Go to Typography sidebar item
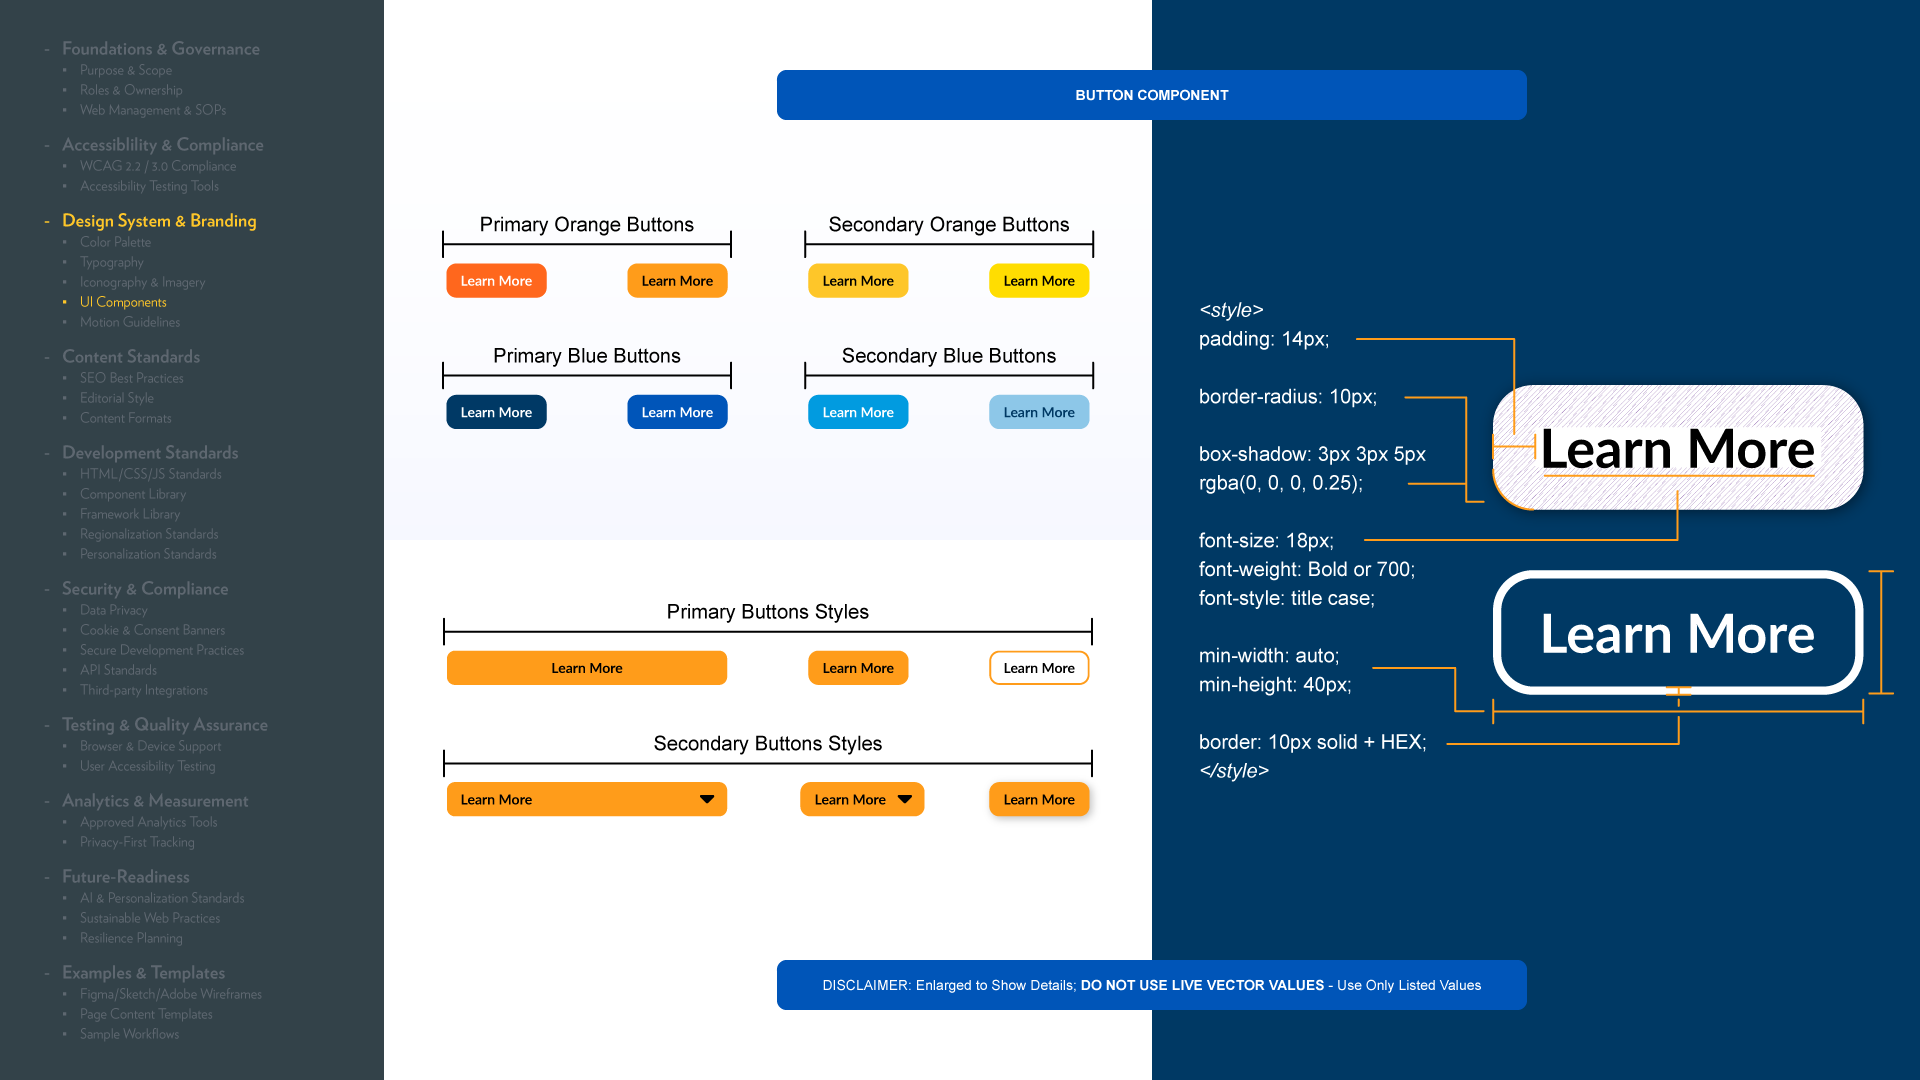 pos(111,262)
